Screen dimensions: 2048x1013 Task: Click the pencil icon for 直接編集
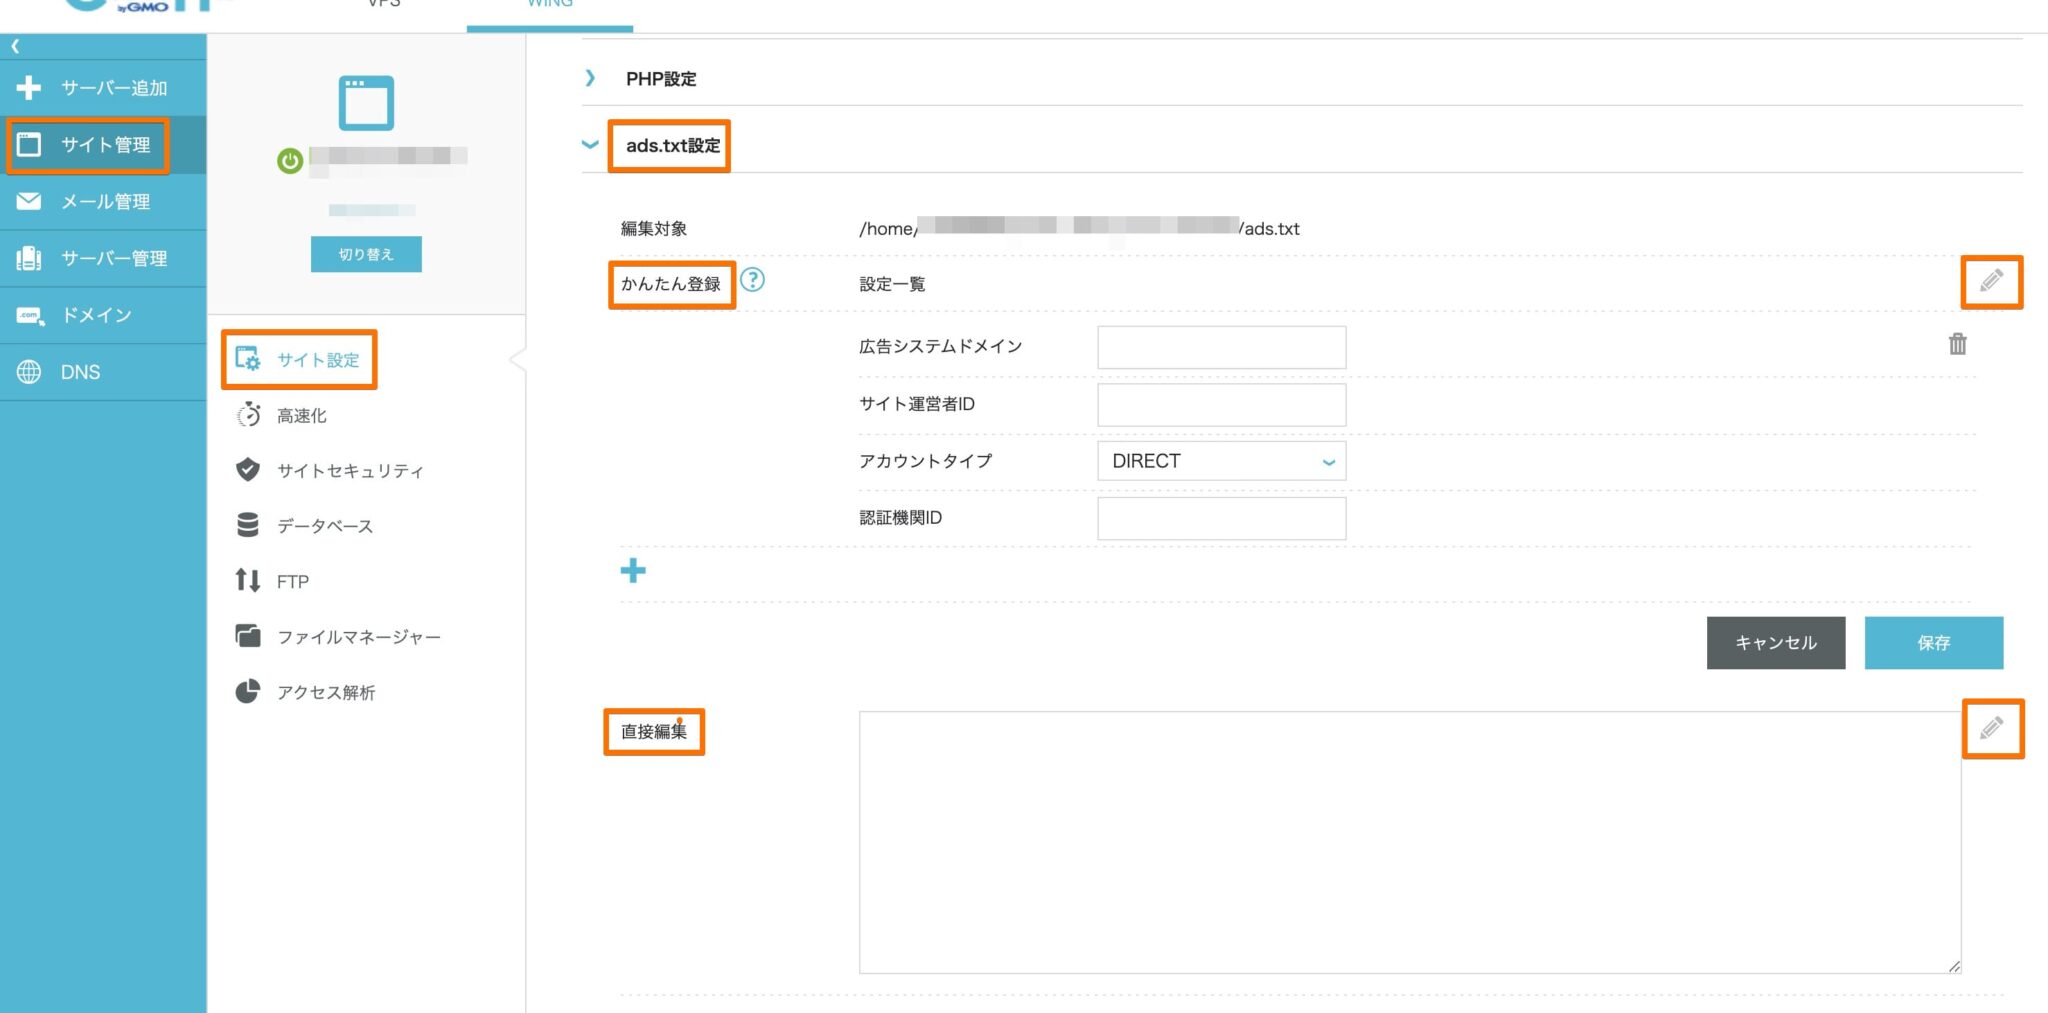click(1993, 729)
